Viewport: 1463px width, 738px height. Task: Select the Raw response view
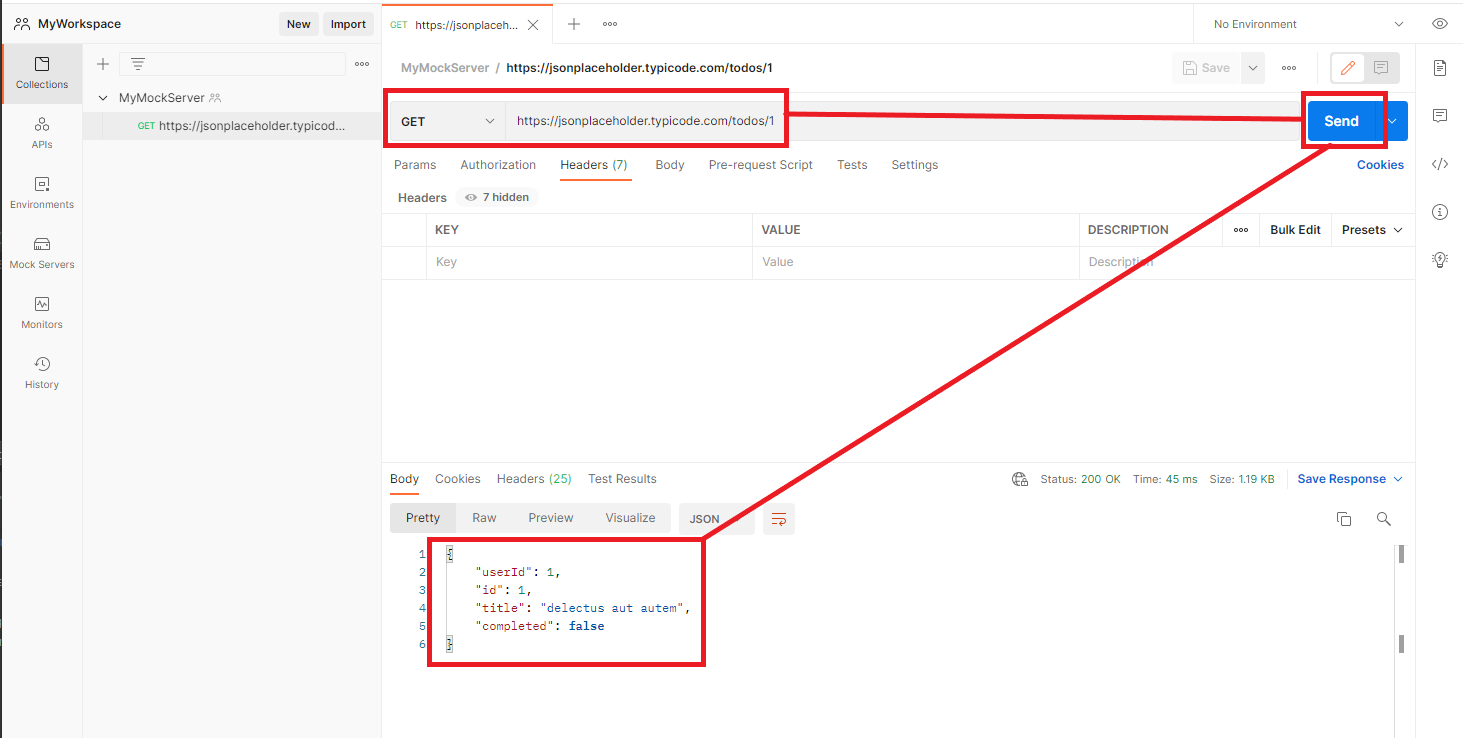point(484,518)
